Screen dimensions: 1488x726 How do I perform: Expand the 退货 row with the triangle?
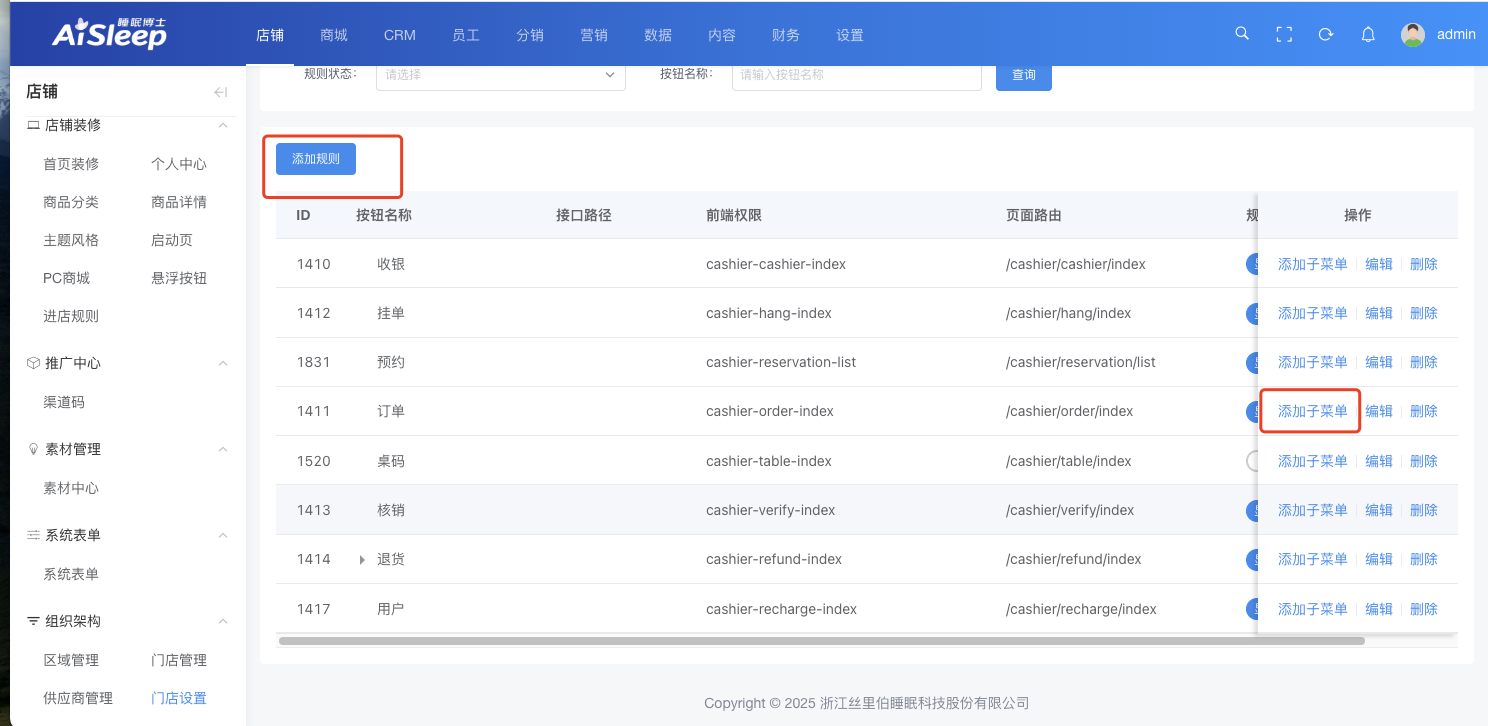coord(363,560)
